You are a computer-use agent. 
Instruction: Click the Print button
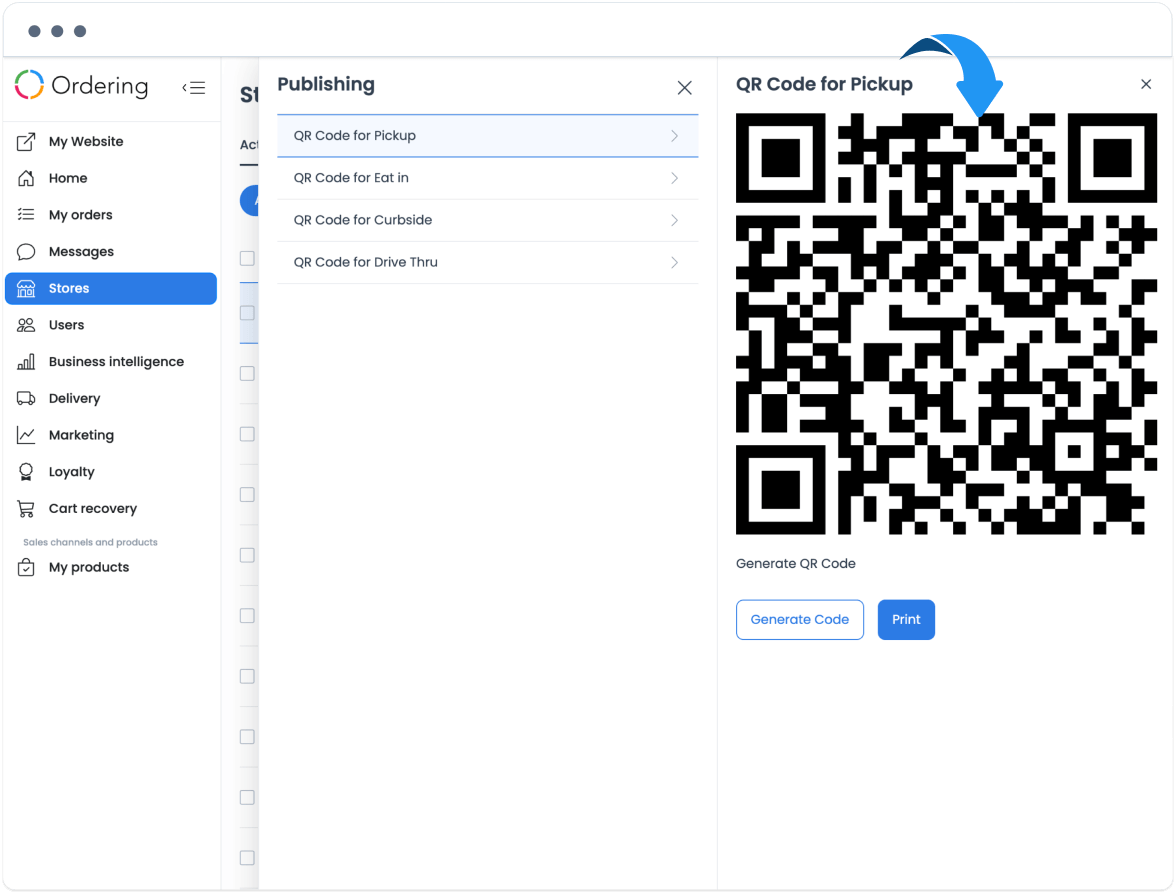[906, 620]
